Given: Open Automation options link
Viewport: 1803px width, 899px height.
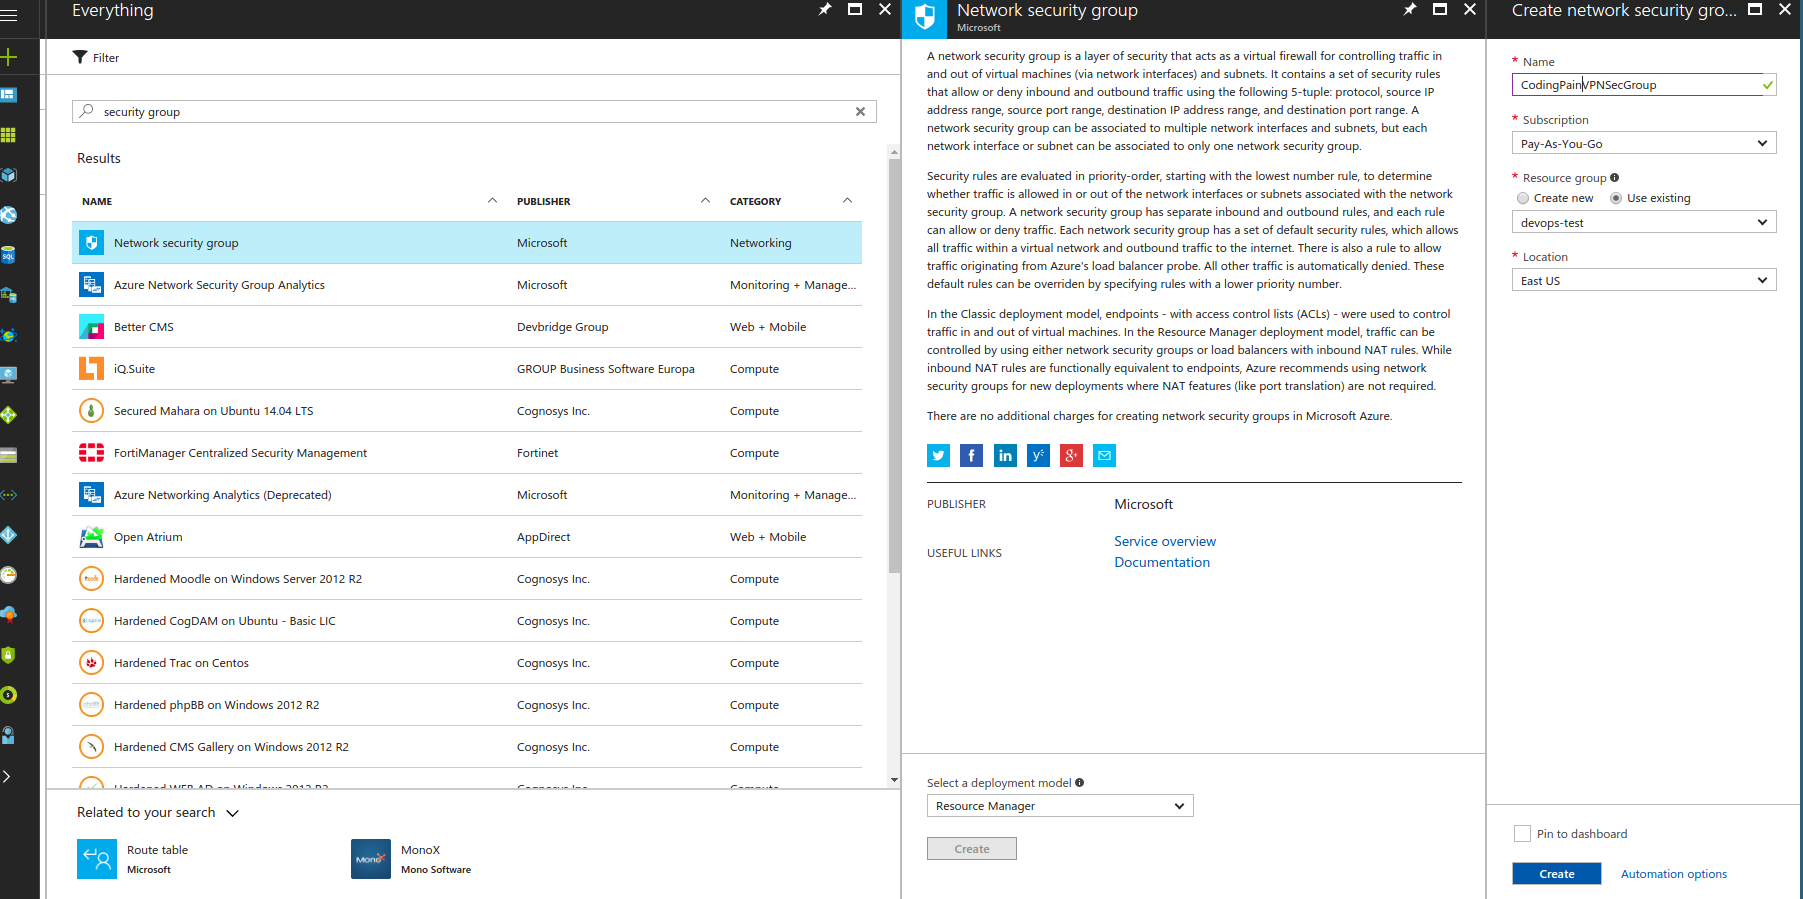Looking at the screenshot, I should (x=1673, y=874).
